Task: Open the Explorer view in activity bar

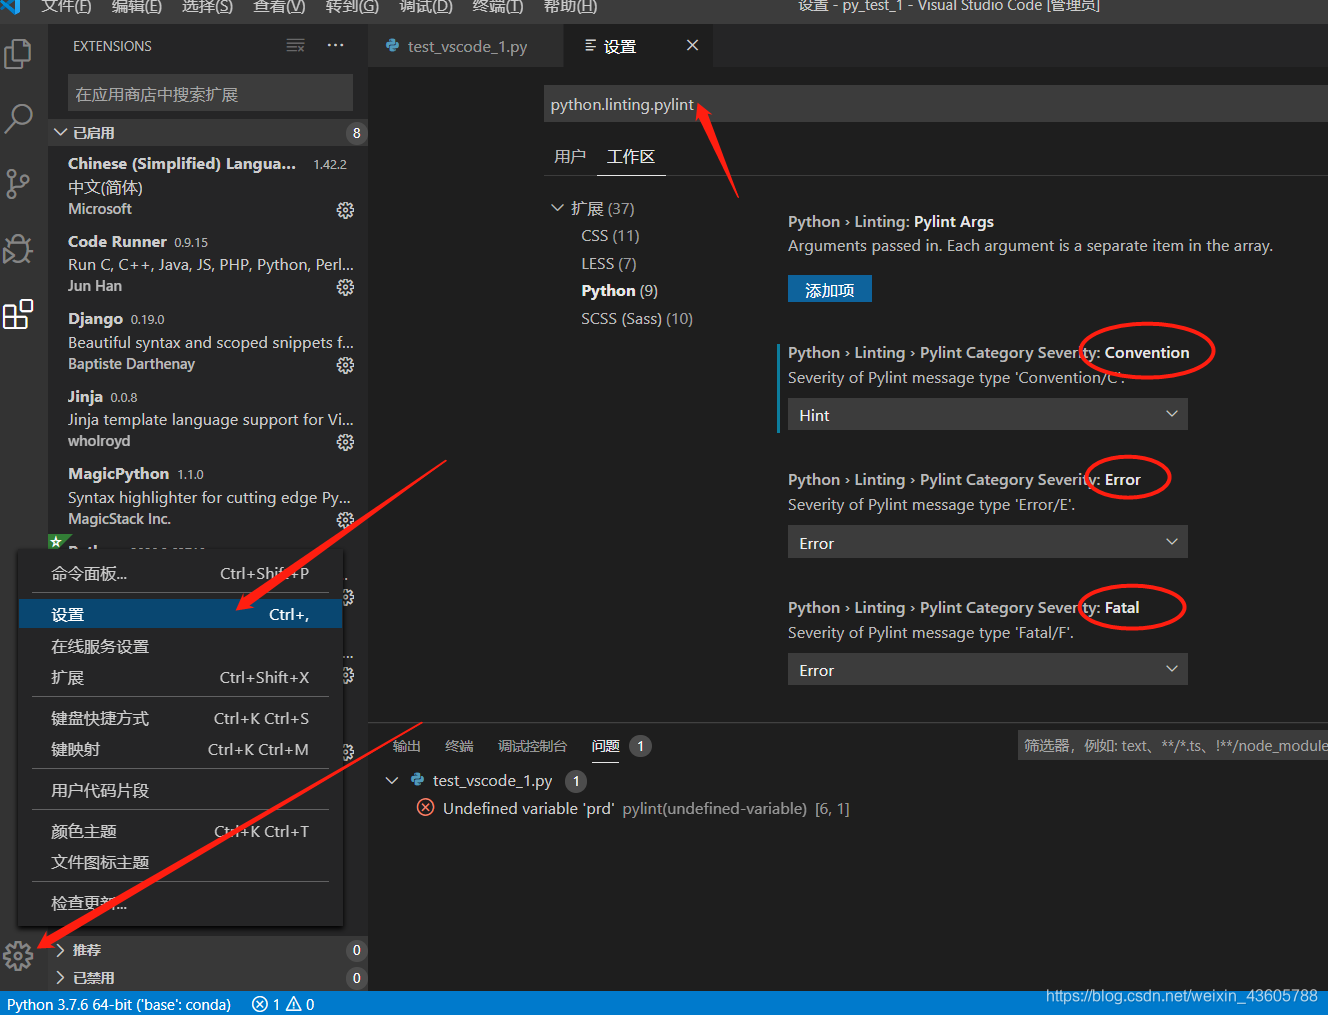Action: coord(18,53)
